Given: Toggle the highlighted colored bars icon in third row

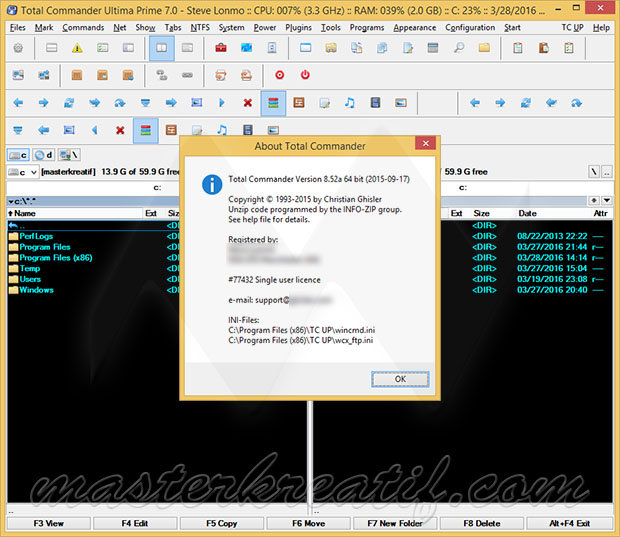Looking at the screenshot, I should point(273,103).
